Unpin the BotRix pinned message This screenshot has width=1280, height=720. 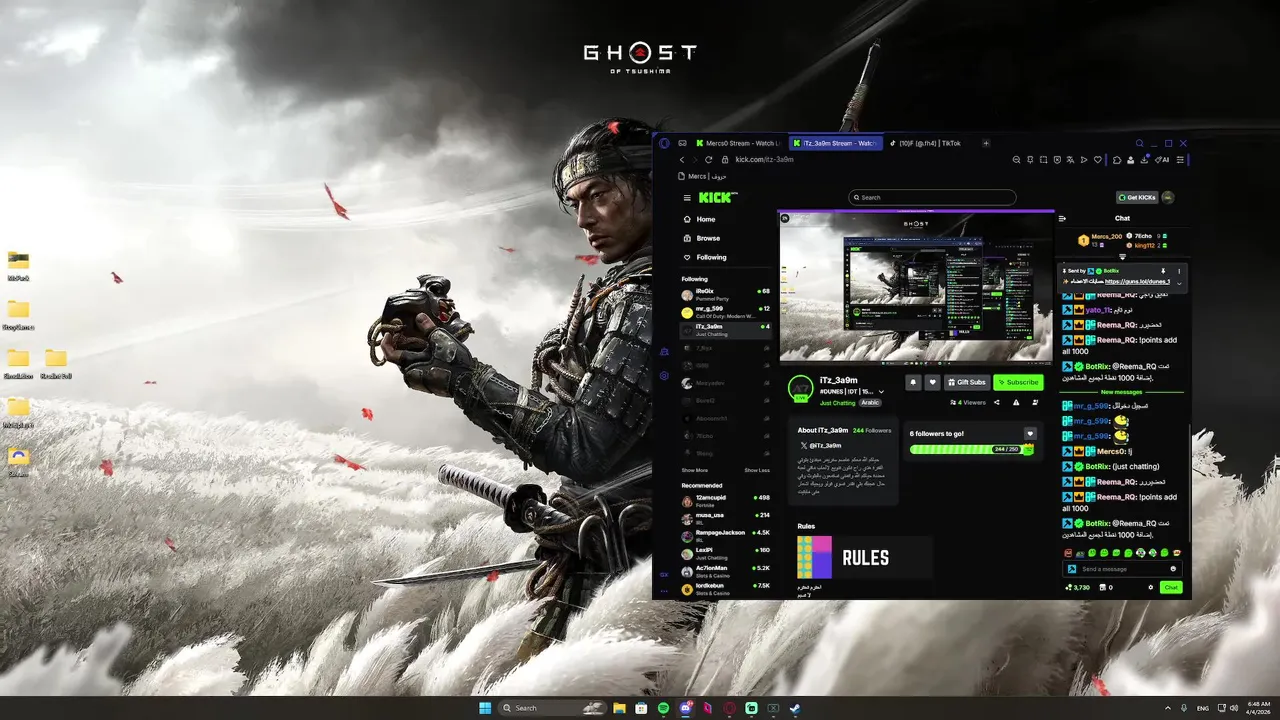1163,271
